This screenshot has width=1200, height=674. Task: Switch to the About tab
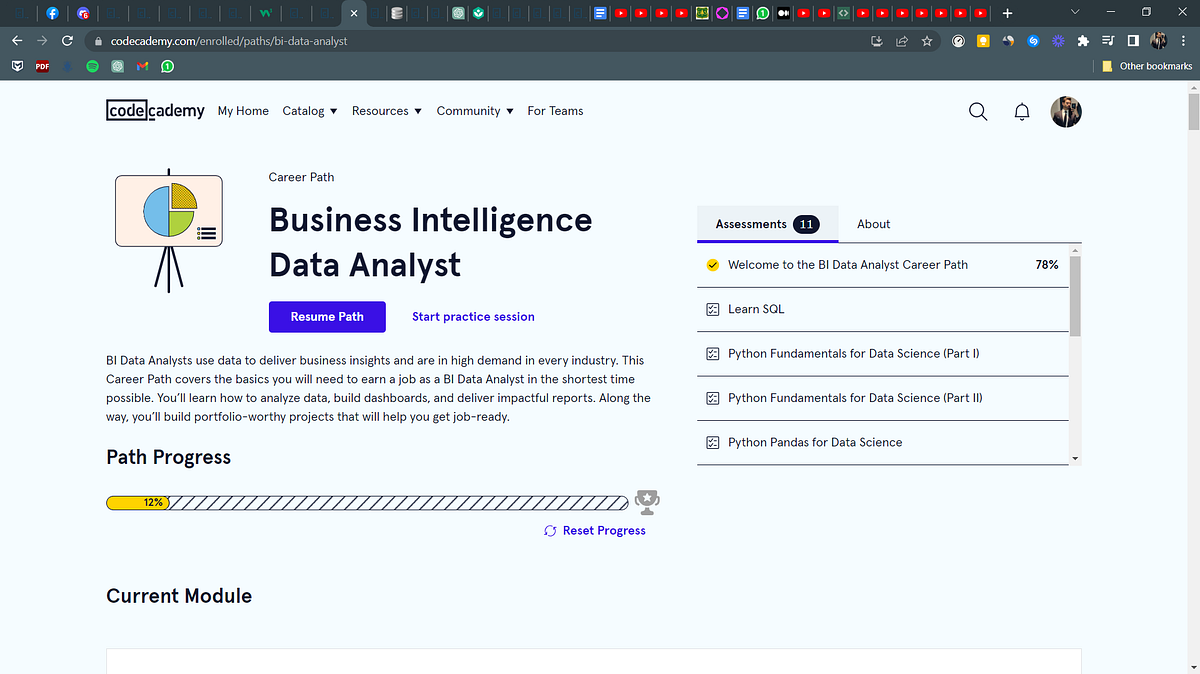873,224
